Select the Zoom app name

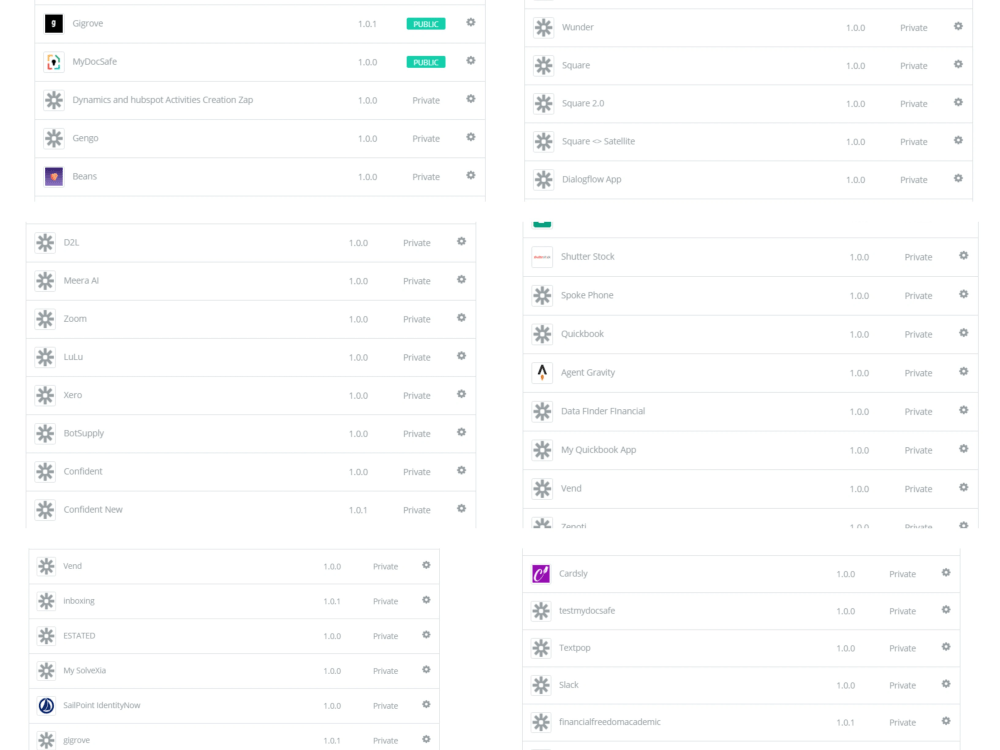click(x=75, y=318)
